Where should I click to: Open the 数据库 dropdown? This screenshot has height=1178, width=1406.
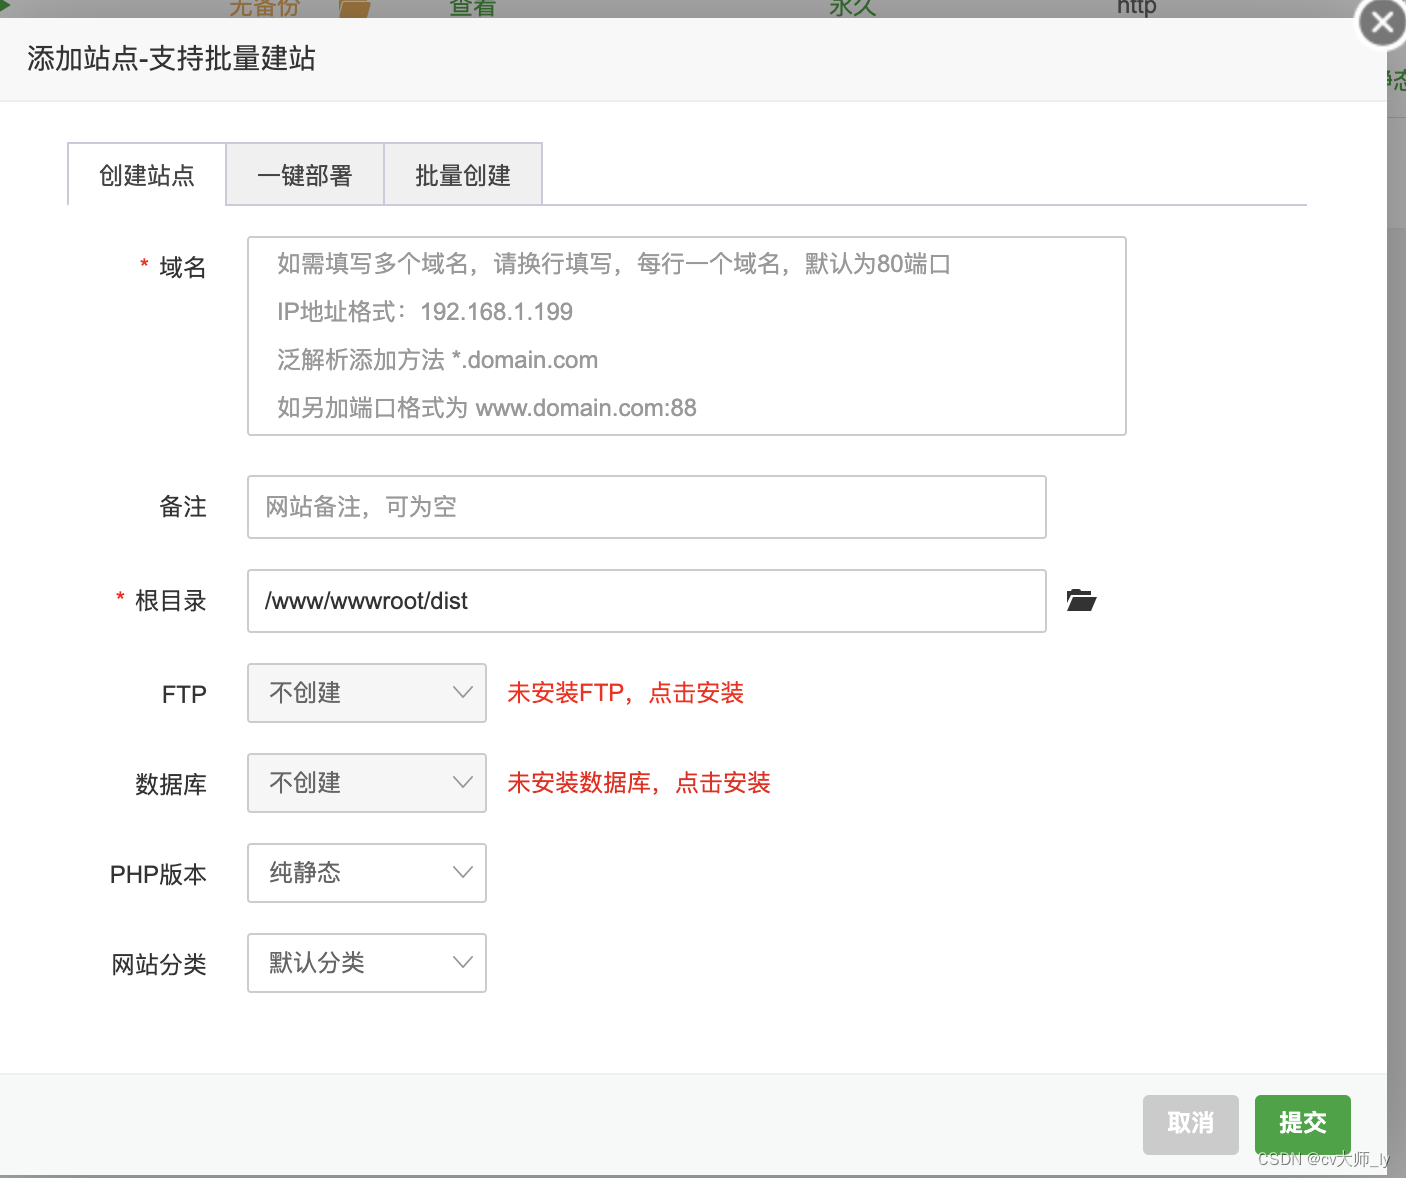367,783
